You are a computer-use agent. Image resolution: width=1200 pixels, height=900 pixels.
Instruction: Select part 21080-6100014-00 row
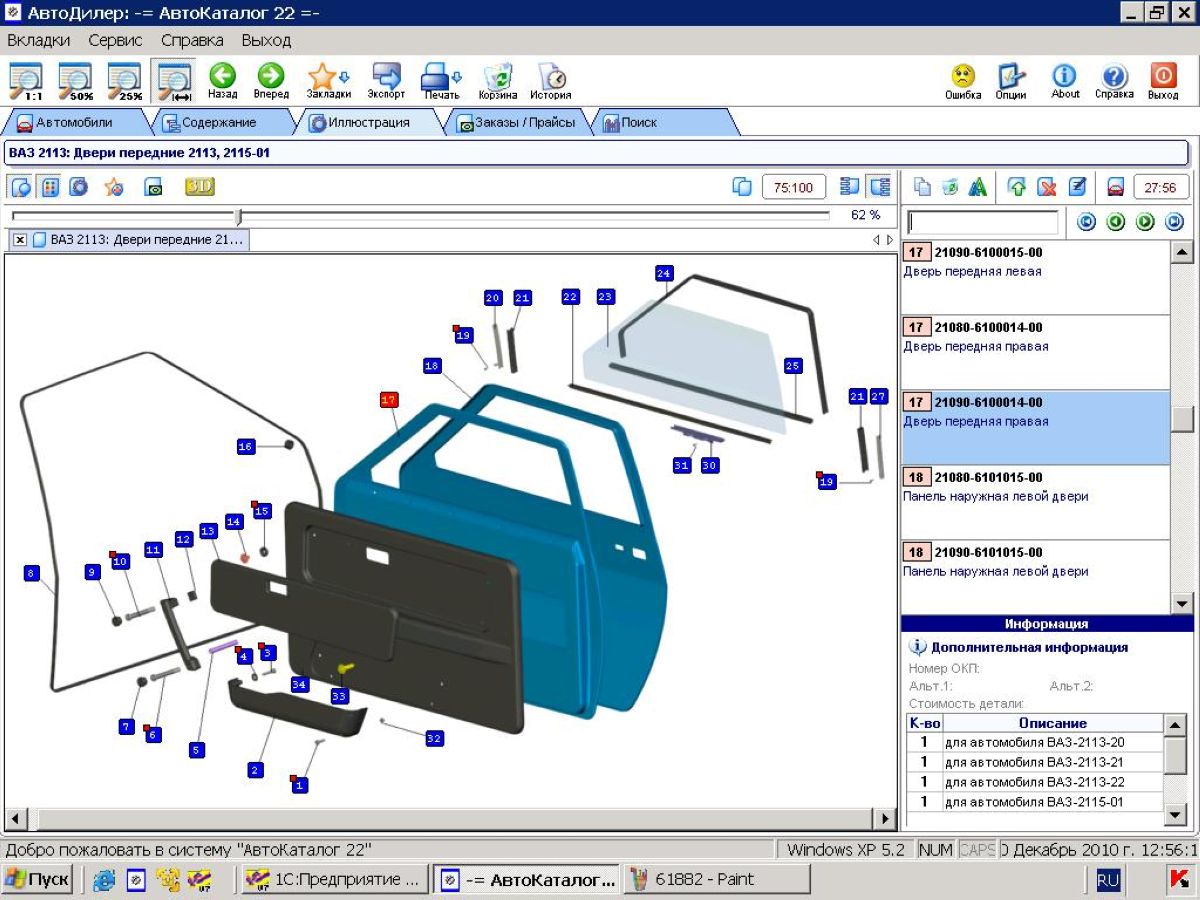1035,352
